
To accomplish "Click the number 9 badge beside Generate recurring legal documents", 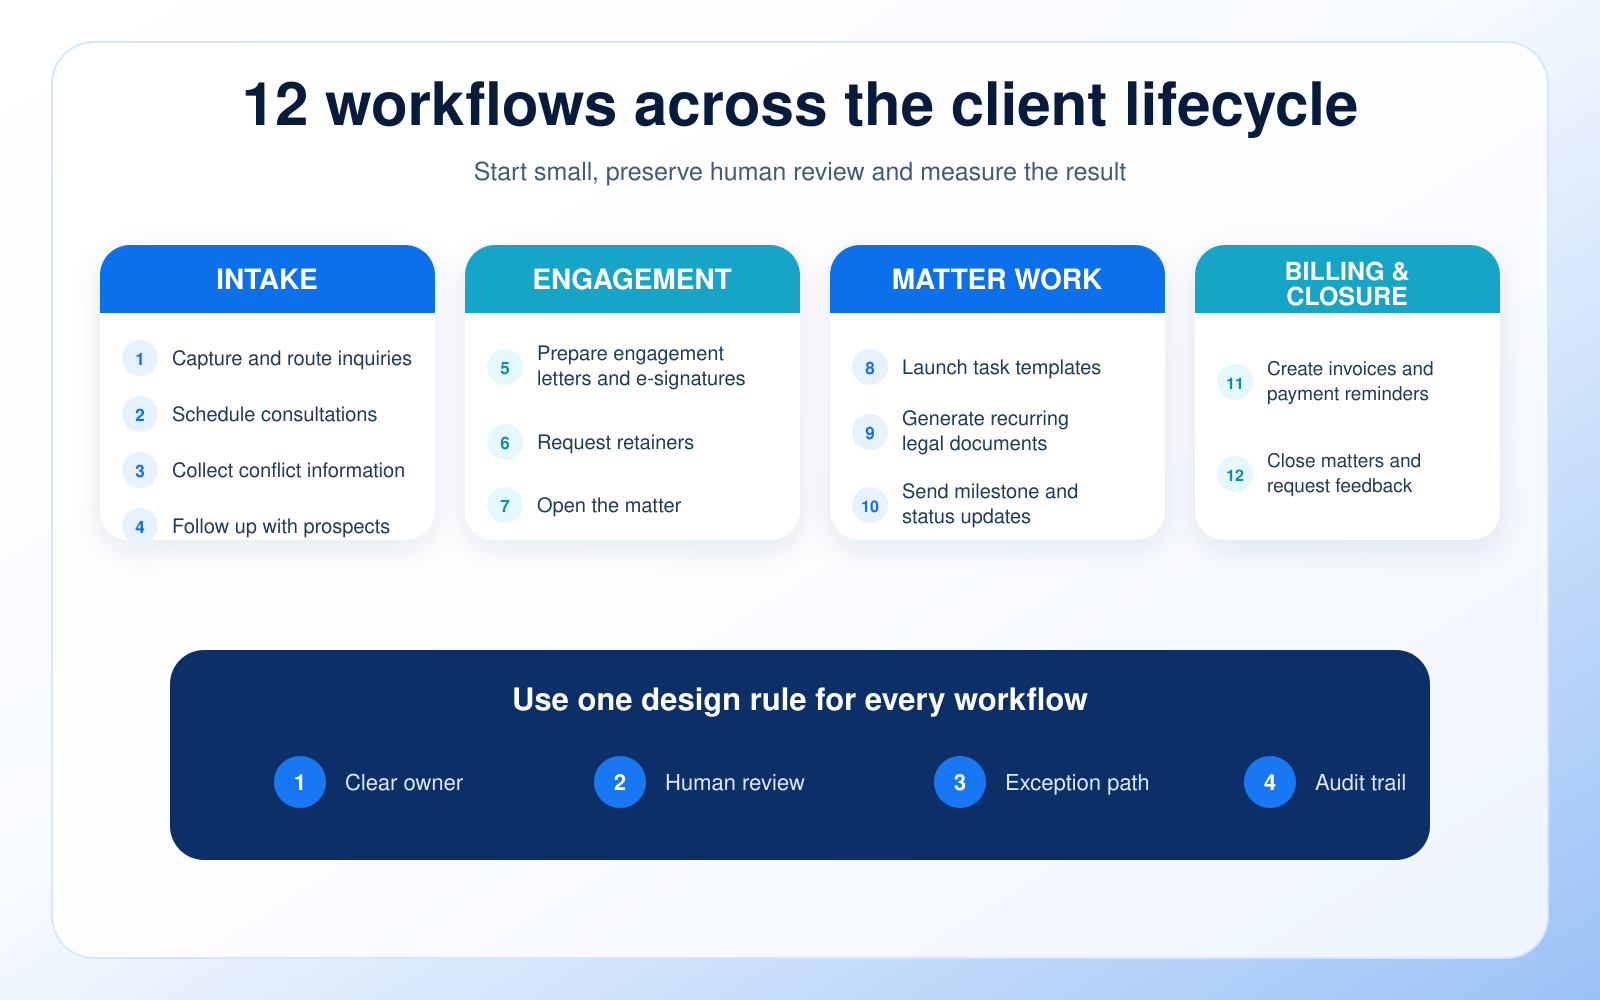I will (x=870, y=432).
